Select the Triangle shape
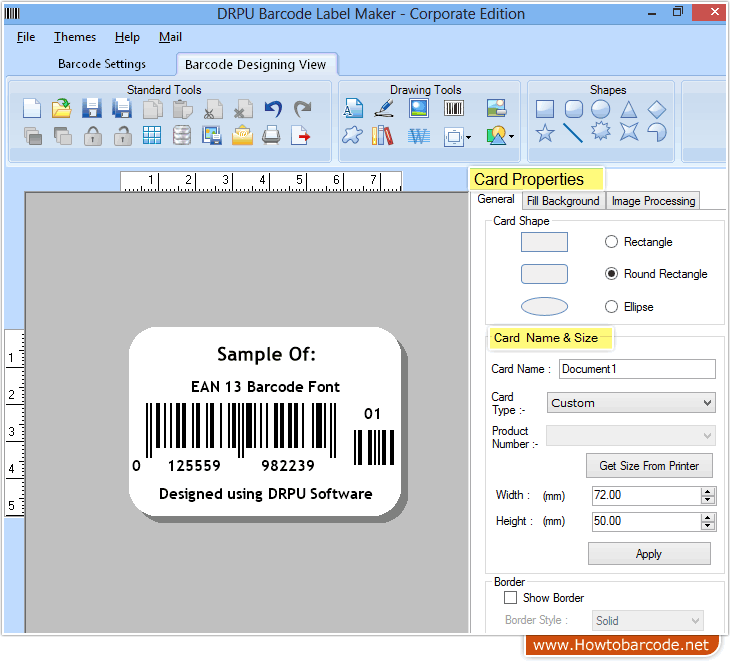This screenshot has width=730, height=662. tap(629, 109)
